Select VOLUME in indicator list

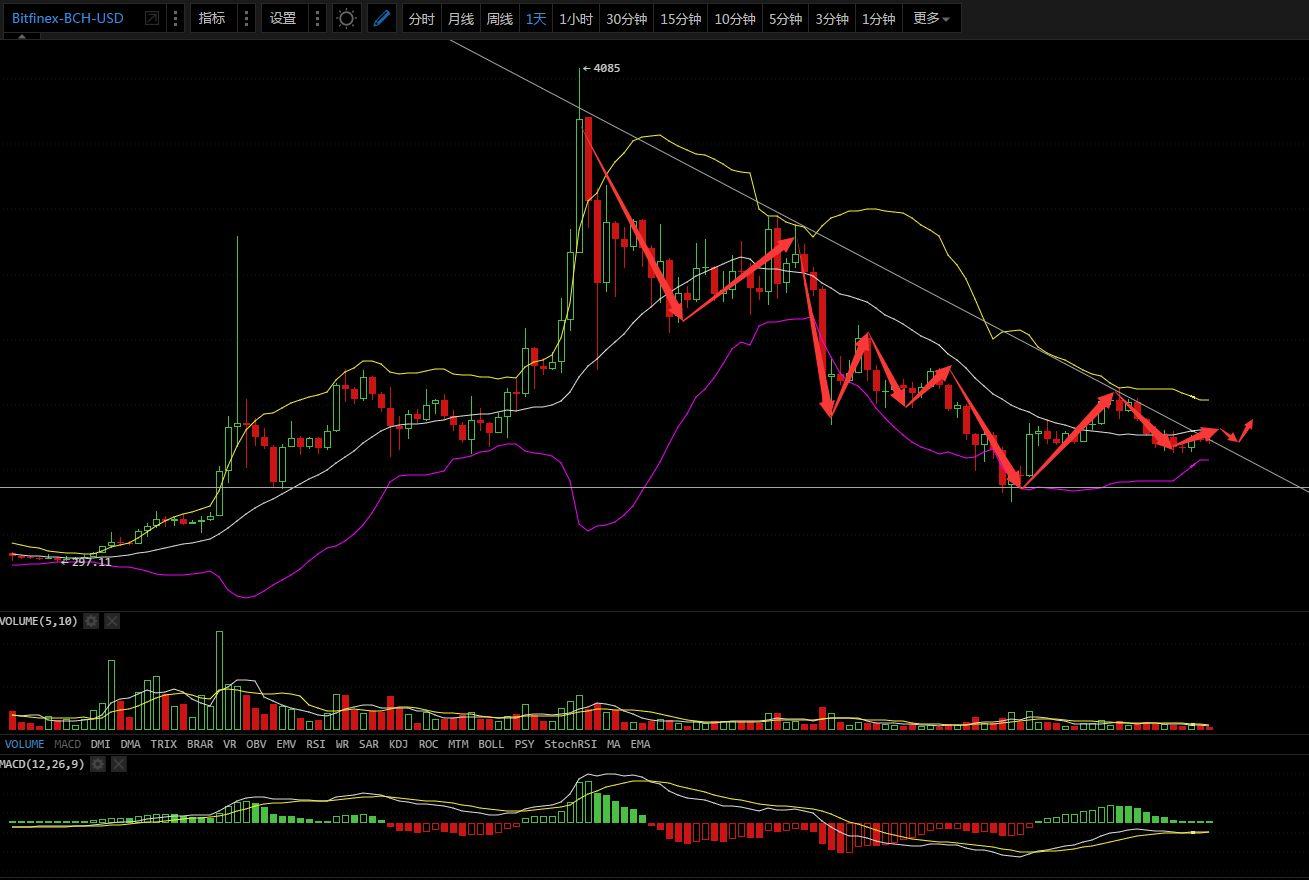coord(24,744)
